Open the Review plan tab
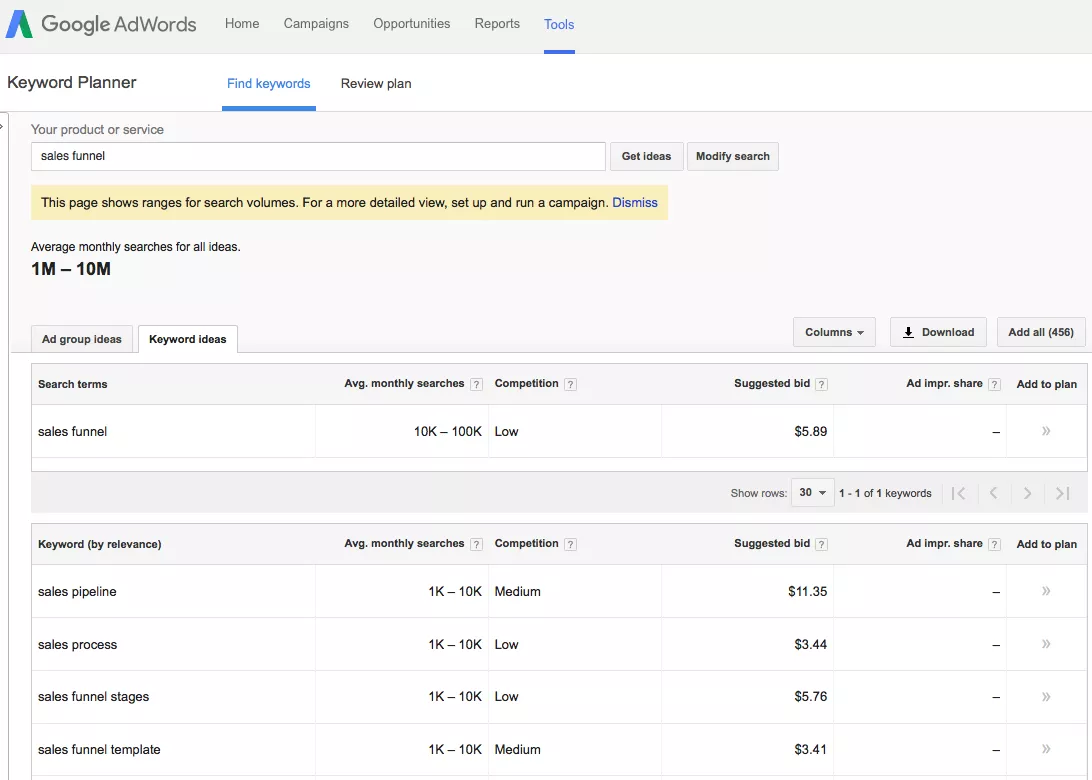Screen dimensions: 1092x780 point(375,84)
